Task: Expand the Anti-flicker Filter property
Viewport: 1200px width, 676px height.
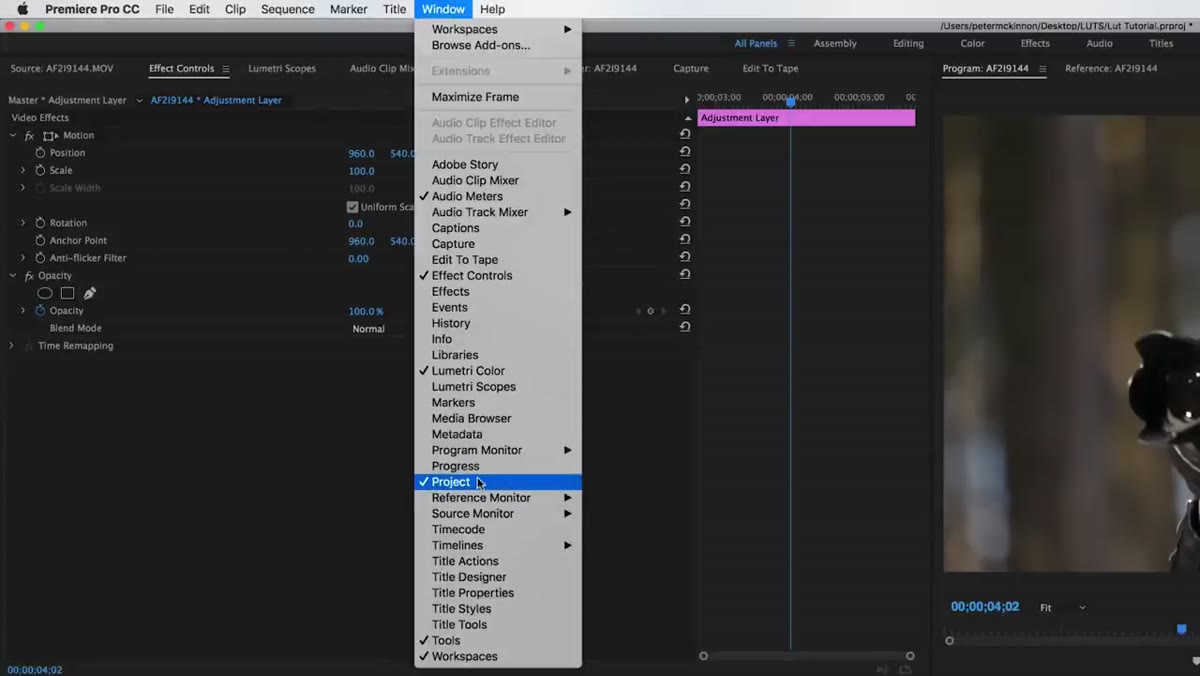Action: [x=23, y=258]
